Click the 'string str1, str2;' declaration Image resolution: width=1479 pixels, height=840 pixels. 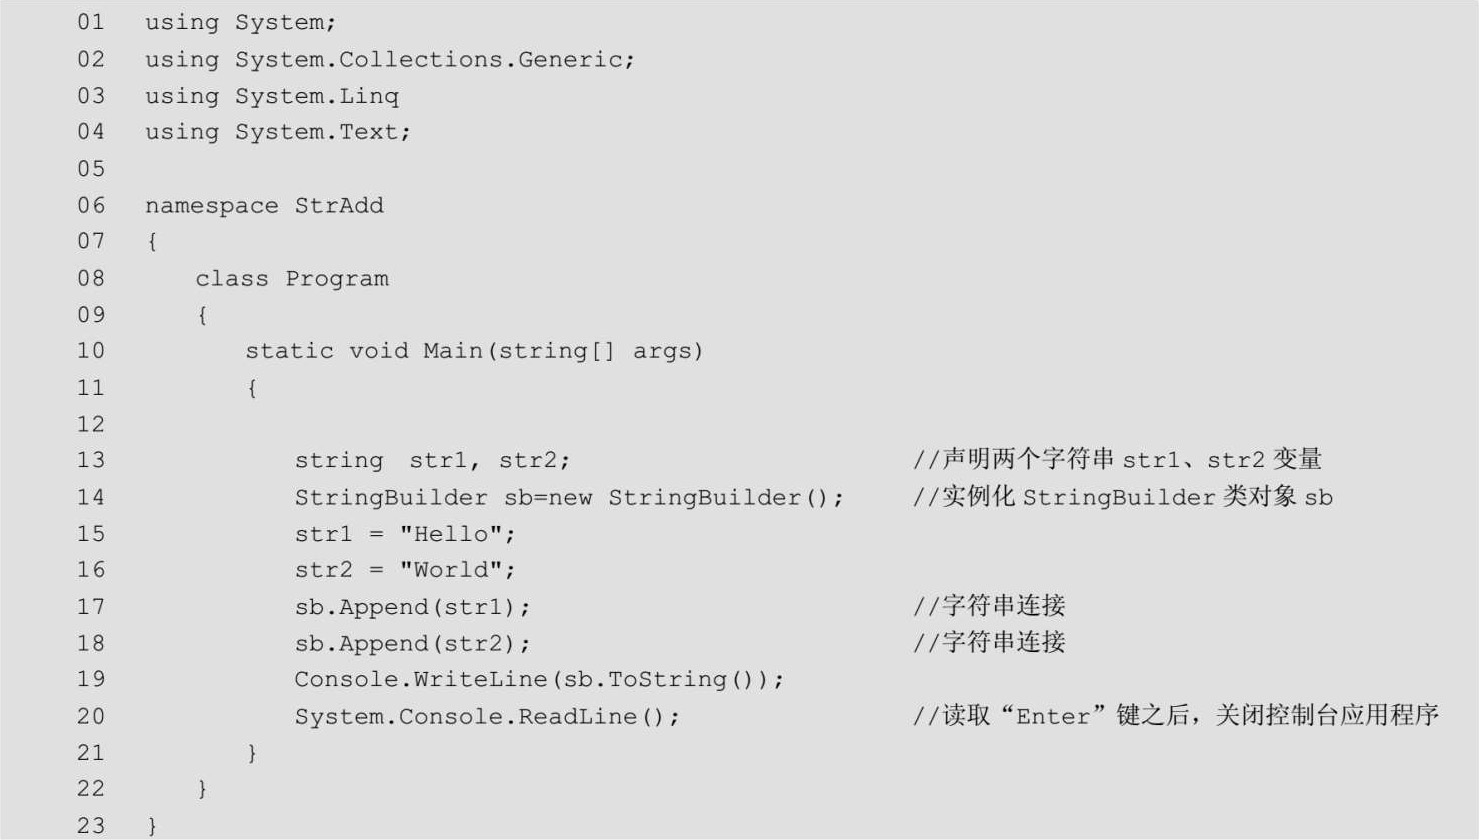432,461
